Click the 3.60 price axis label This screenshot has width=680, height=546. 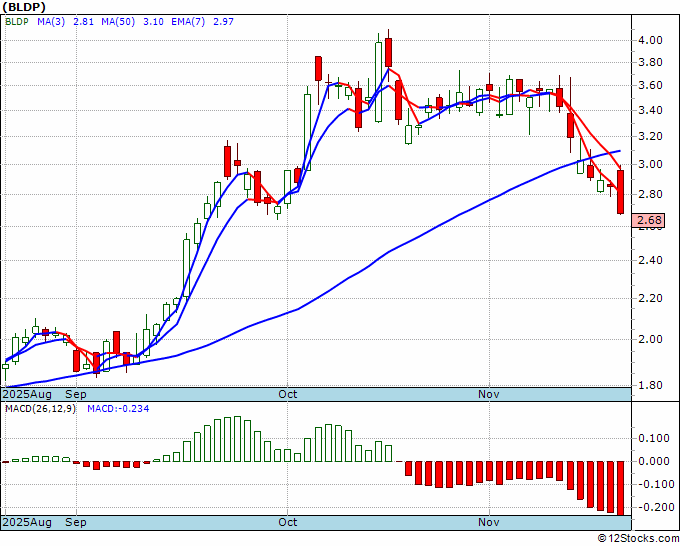coord(650,85)
